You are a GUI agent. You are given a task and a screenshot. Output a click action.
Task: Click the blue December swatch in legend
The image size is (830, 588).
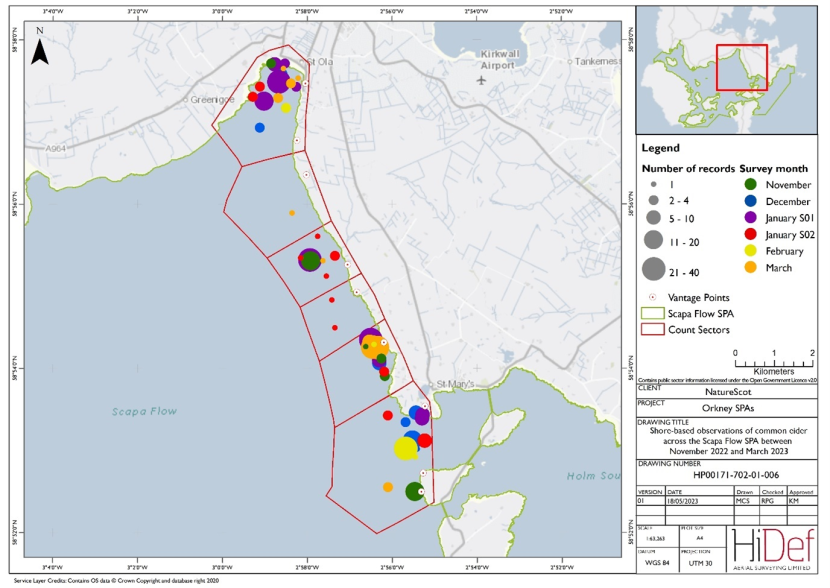pyautogui.click(x=750, y=201)
